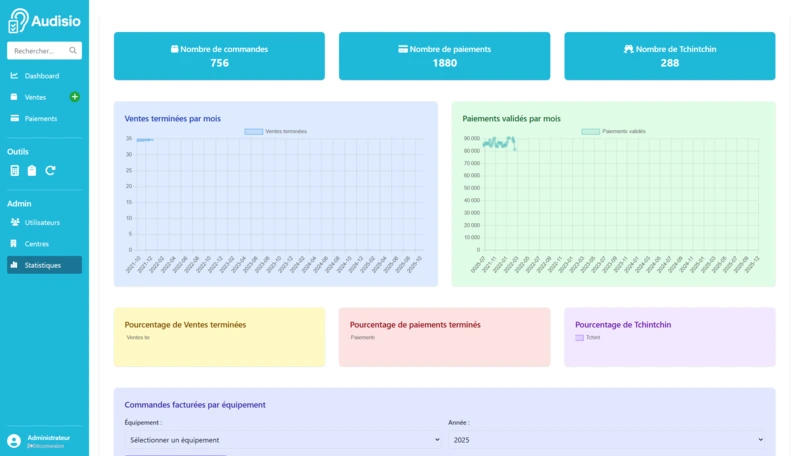This screenshot has width=800, height=456.
Task: Open Utilisateurs in Admin section
Action: coord(42,222)
